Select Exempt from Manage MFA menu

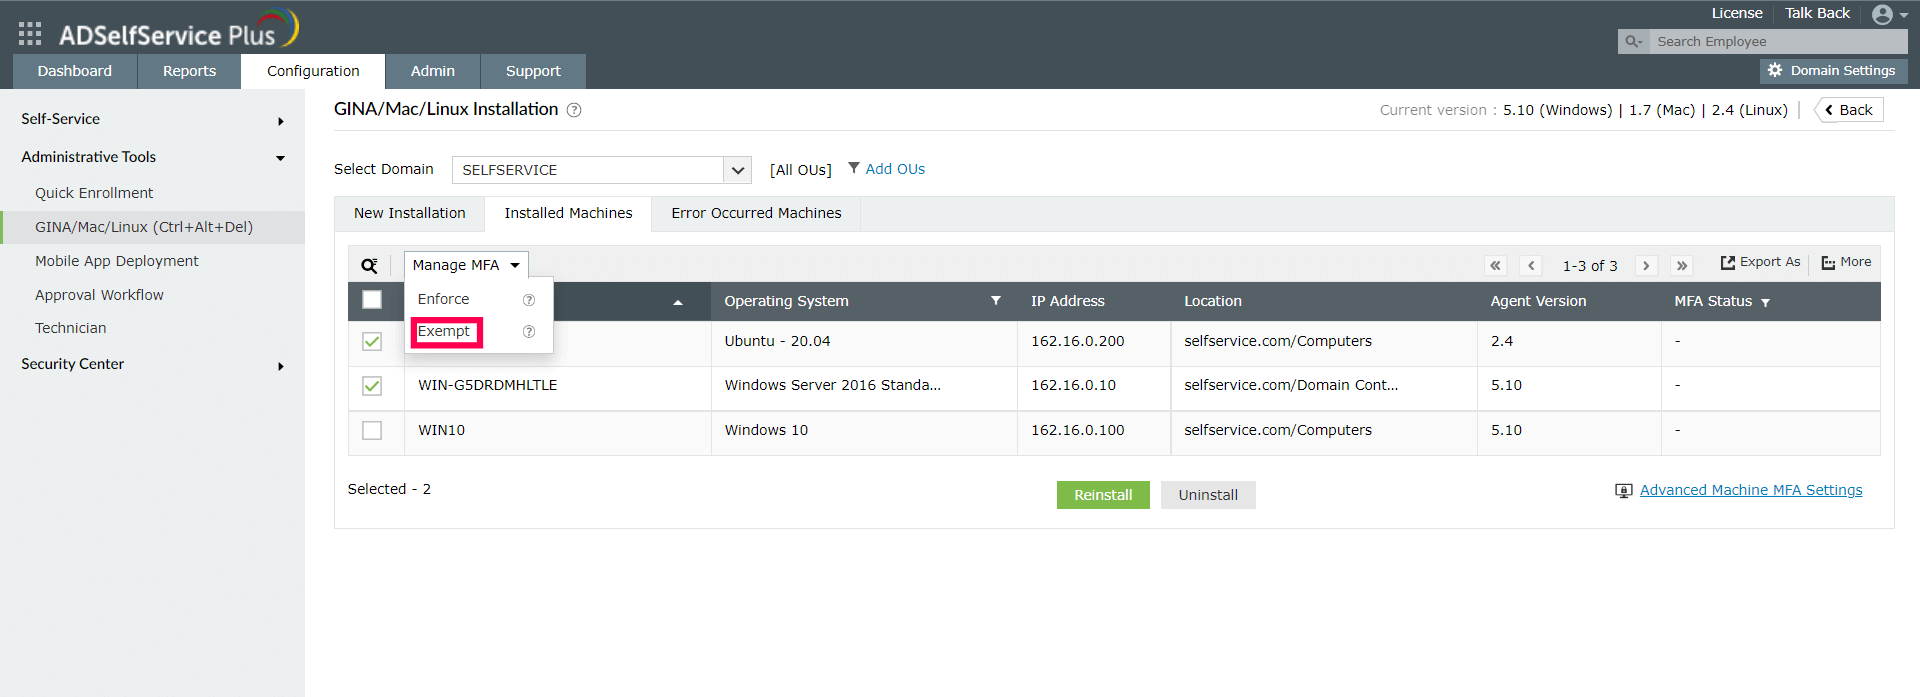coord(444,331)
